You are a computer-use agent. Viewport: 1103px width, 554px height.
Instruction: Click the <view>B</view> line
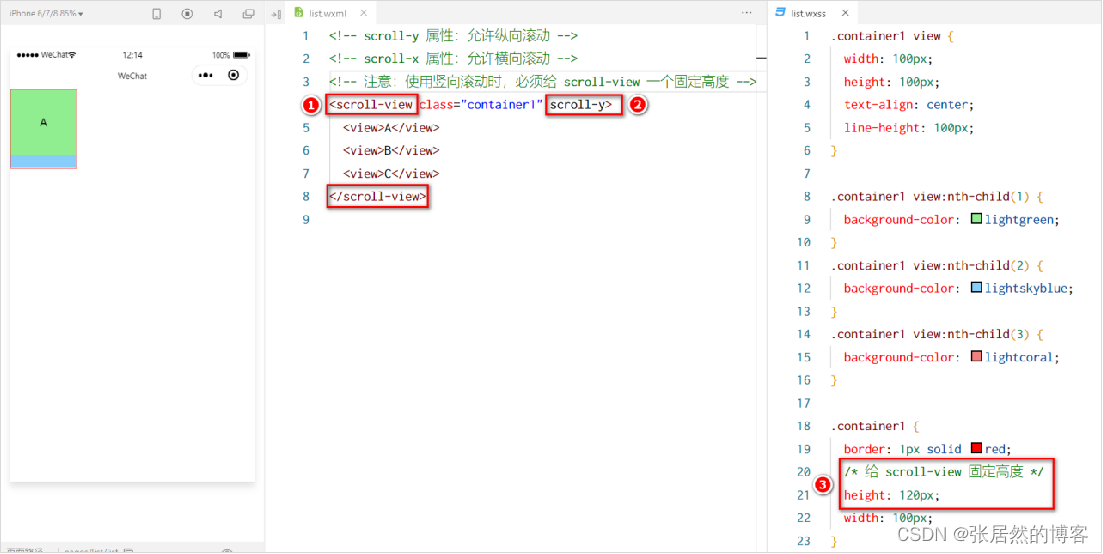point(391,150)
